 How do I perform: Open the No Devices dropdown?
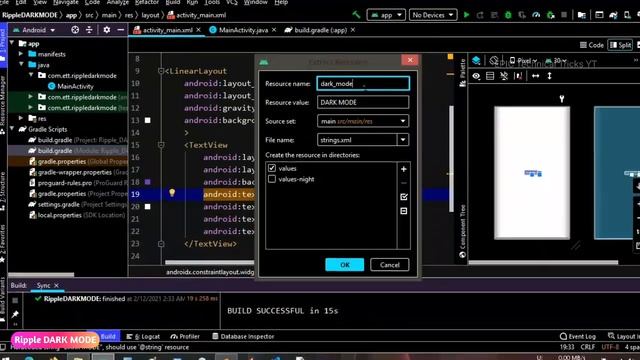tap(433, 15)
